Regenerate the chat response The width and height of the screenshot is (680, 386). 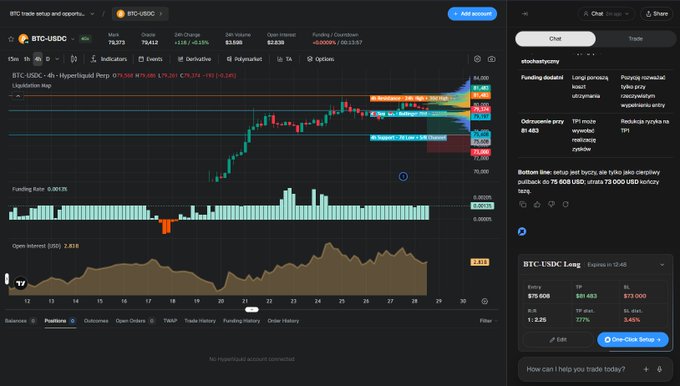566,204
